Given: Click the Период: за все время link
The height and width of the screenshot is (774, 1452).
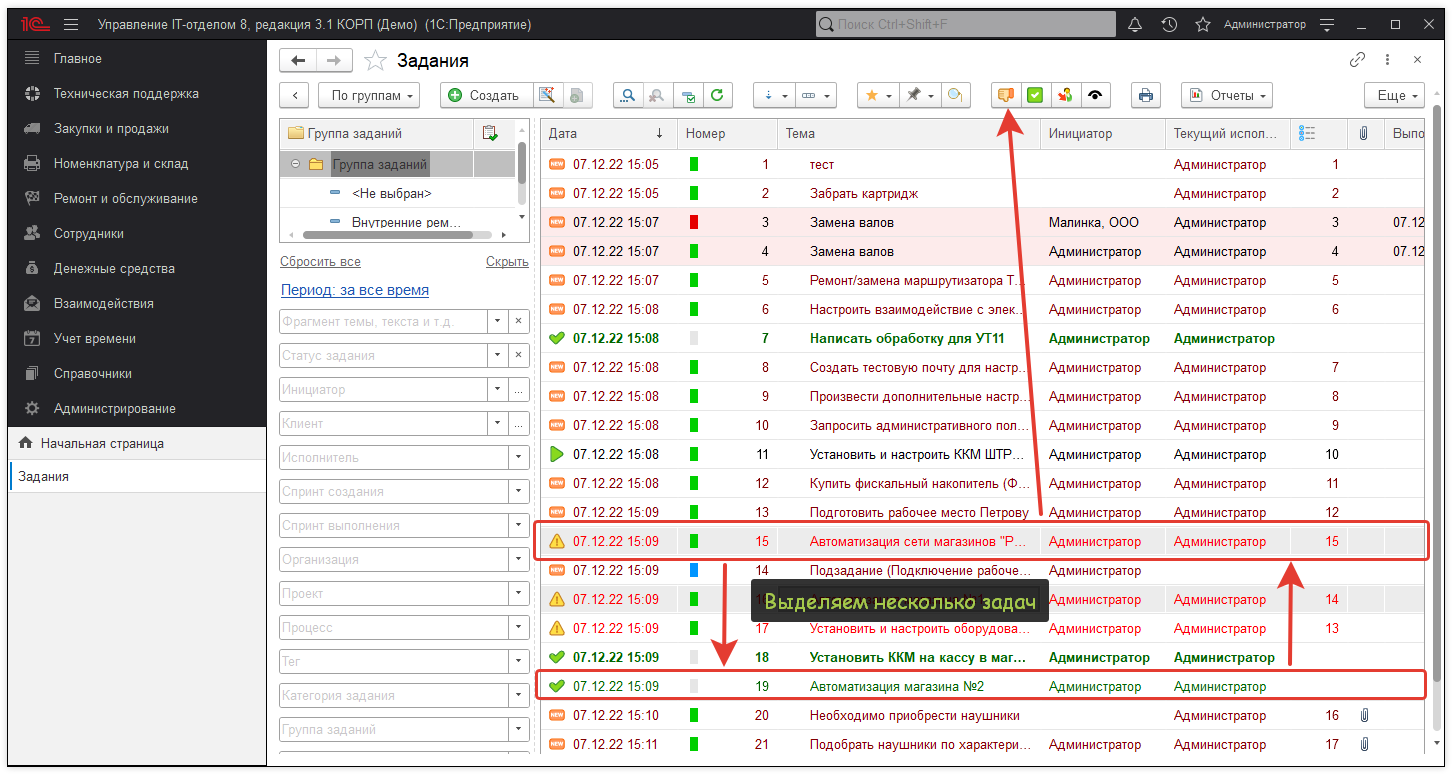Looking at the screenshot, I should point(354,290).
